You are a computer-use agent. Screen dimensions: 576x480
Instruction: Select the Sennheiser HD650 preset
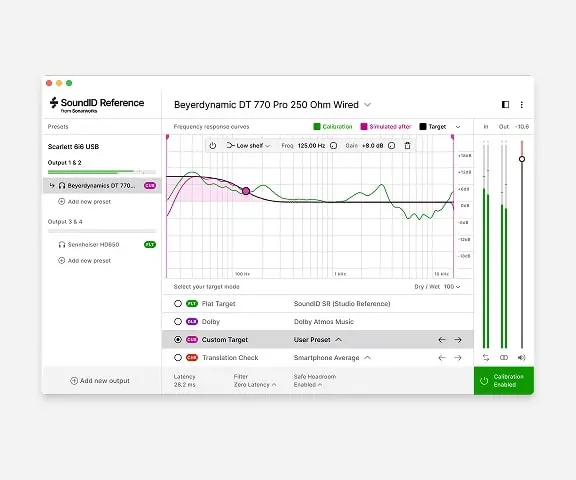tap(102, 245)
